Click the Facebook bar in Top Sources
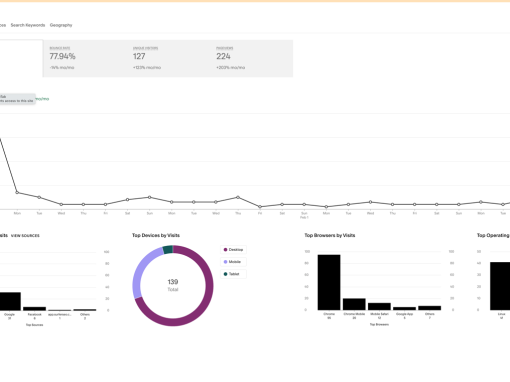This screenshot has width=510, height=382. (34, 309)
